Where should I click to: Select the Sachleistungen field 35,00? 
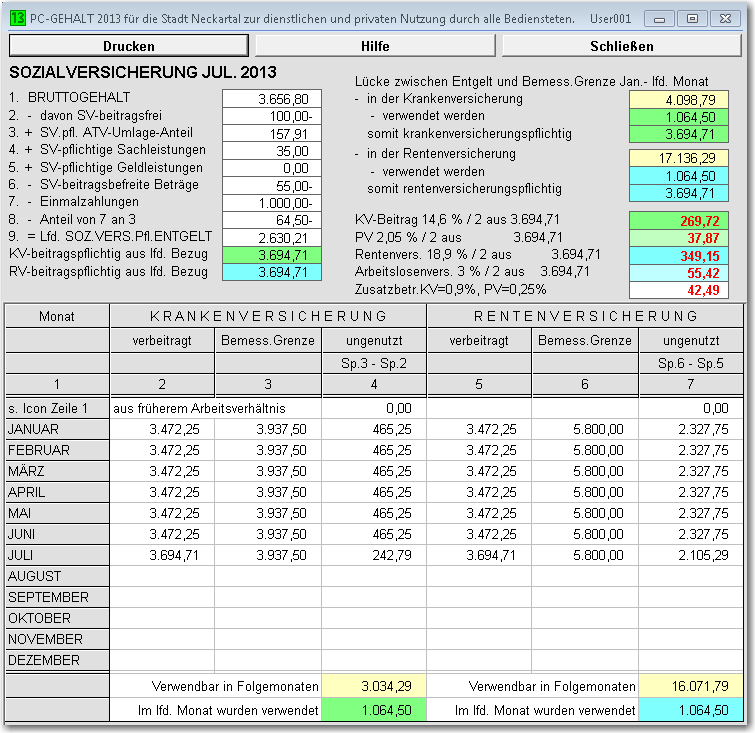pyautogui.click(x=272, y=151)
